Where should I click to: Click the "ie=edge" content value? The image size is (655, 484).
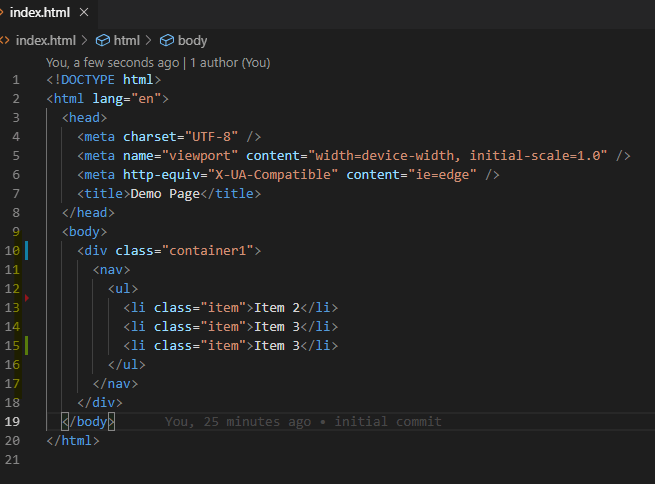[x=442, y=175]
